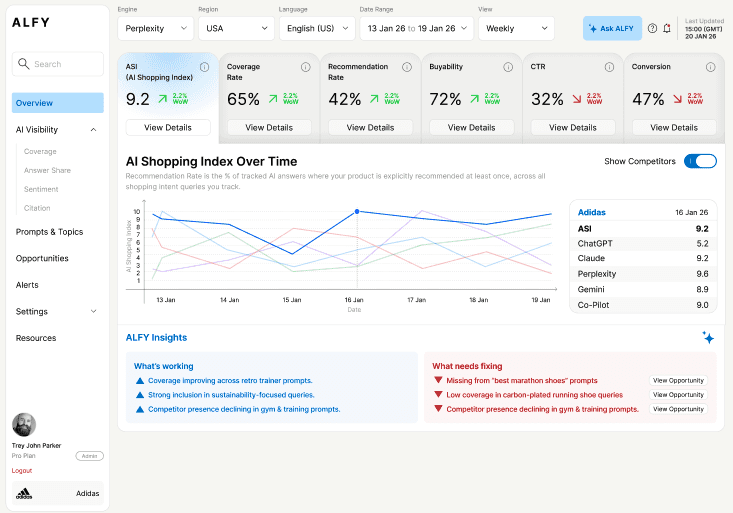View Opportunity for gym & training prompts
The width and height of the screenshot is (733, 513).
click(678, 409)
